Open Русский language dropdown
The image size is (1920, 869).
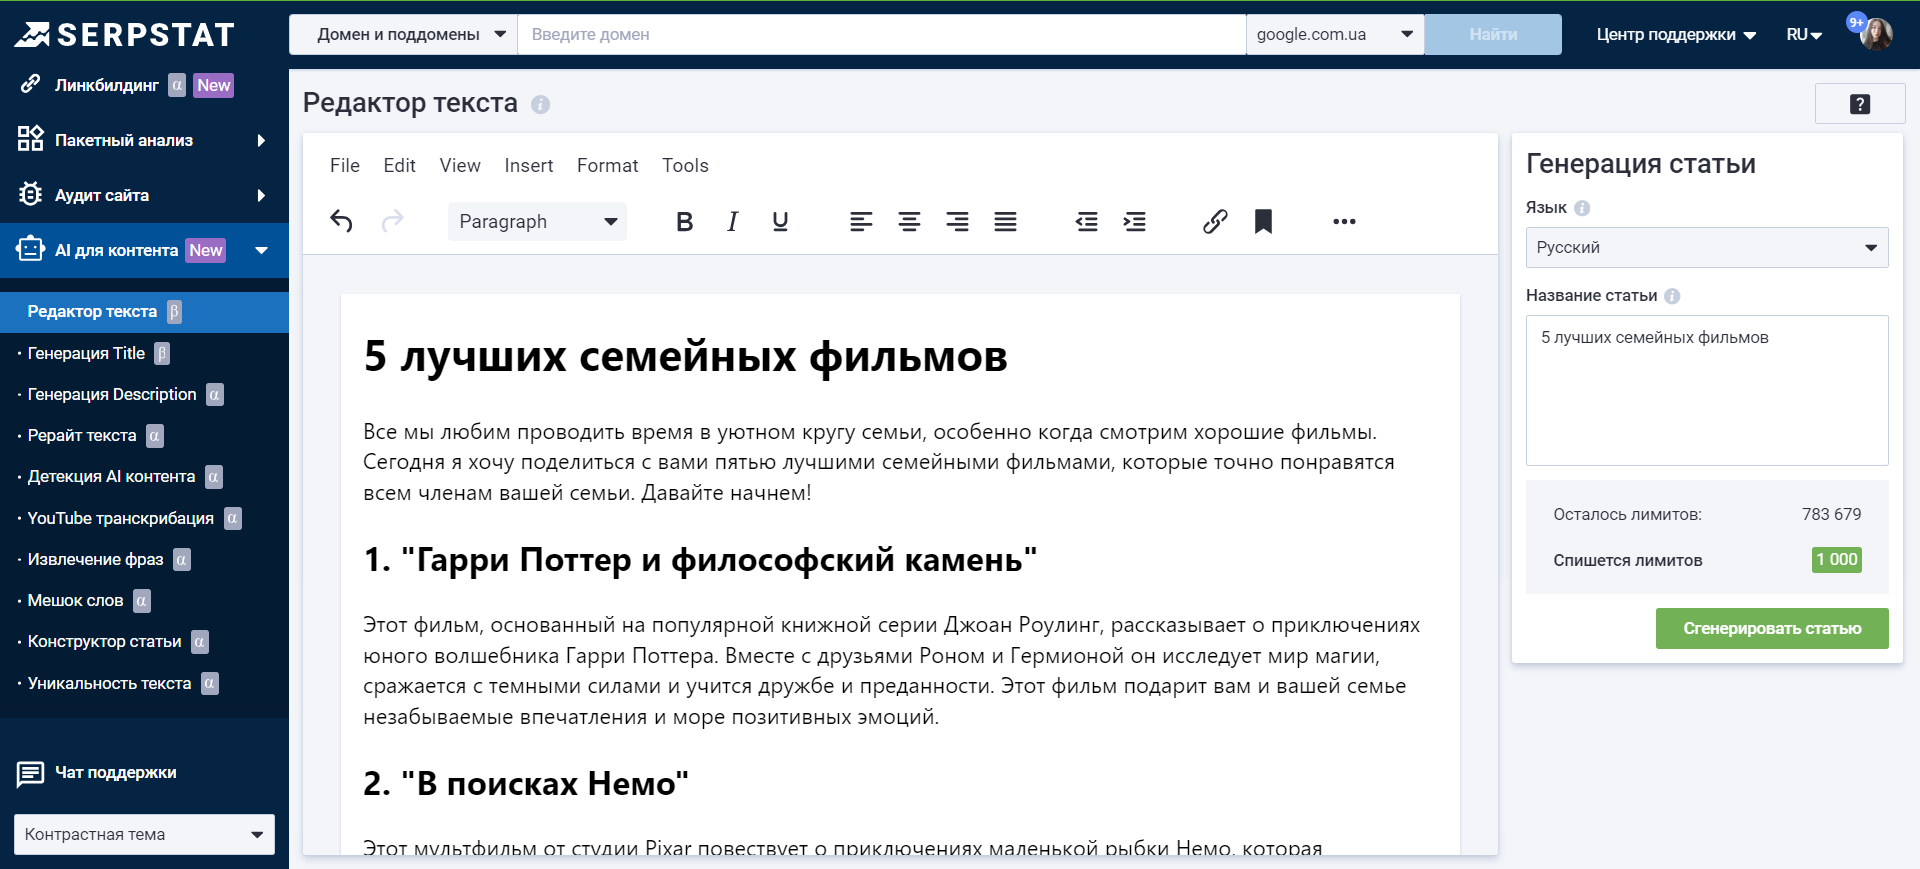coord(1707,247)
